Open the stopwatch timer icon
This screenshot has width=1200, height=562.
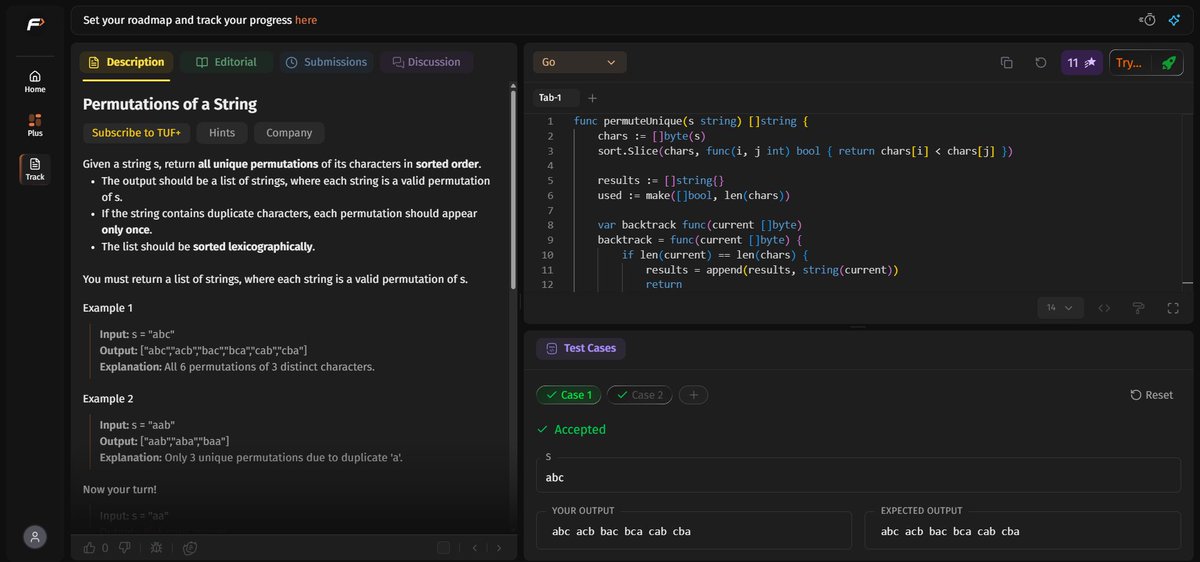pyautogui.click(x=1148, y=20)
